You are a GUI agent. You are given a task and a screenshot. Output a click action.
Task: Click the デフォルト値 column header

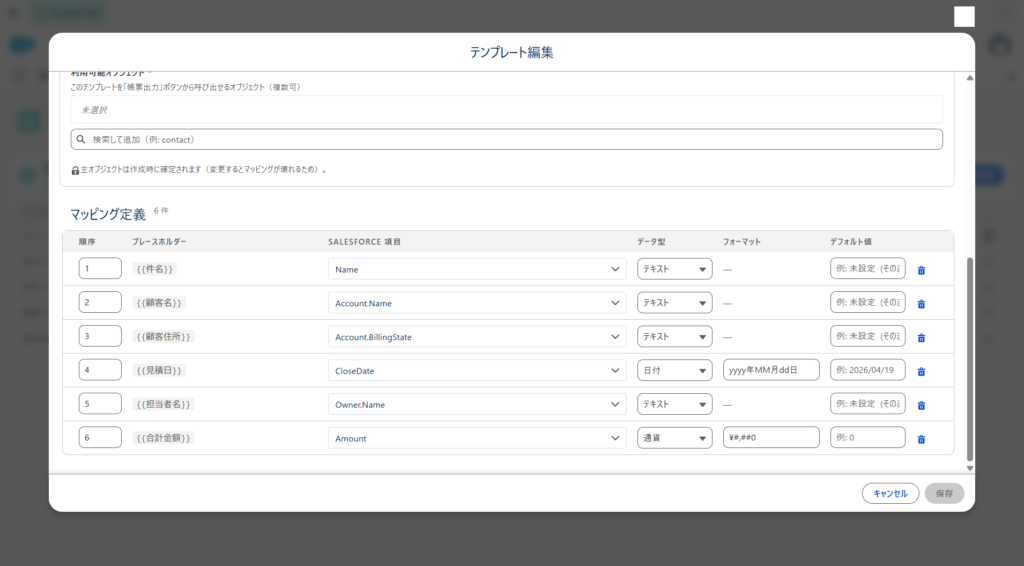[851, 242]
